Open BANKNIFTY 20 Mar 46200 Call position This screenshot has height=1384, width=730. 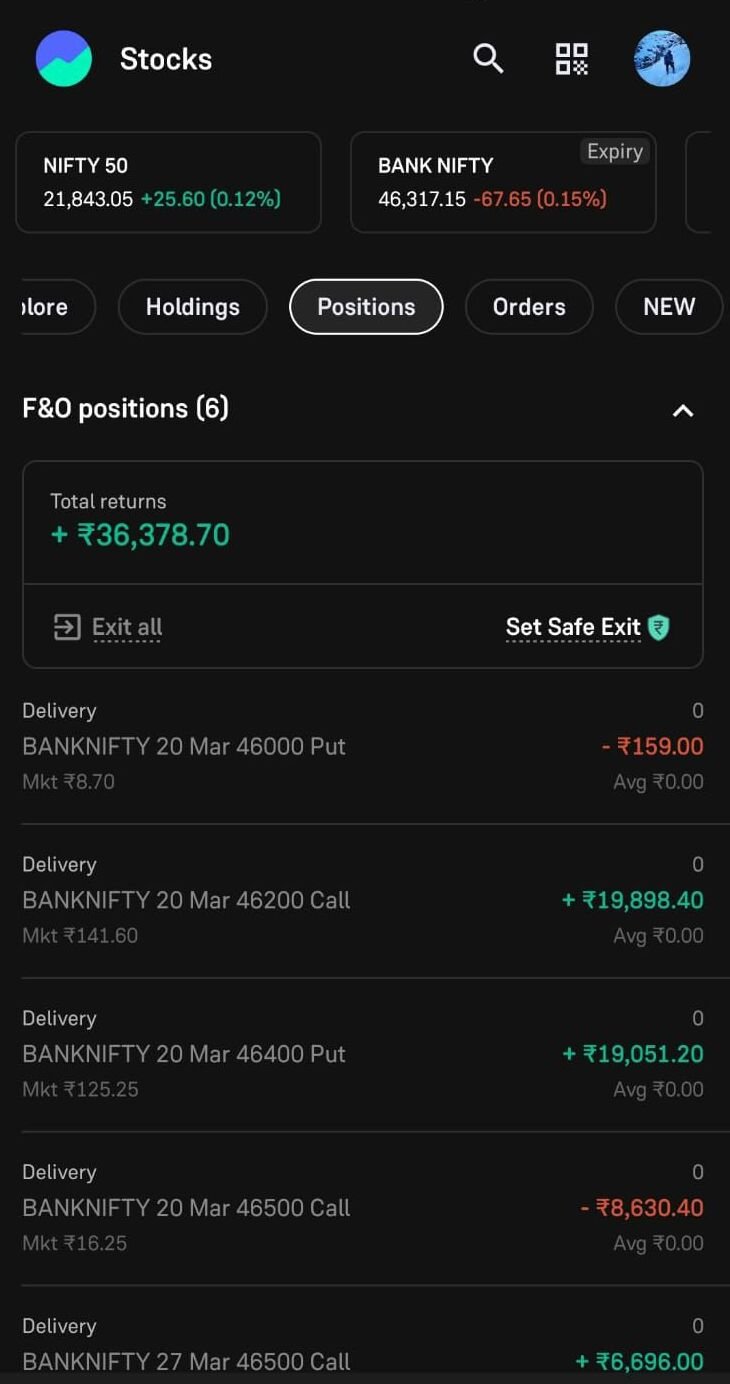pyautogui.click(x=186, y=900)
